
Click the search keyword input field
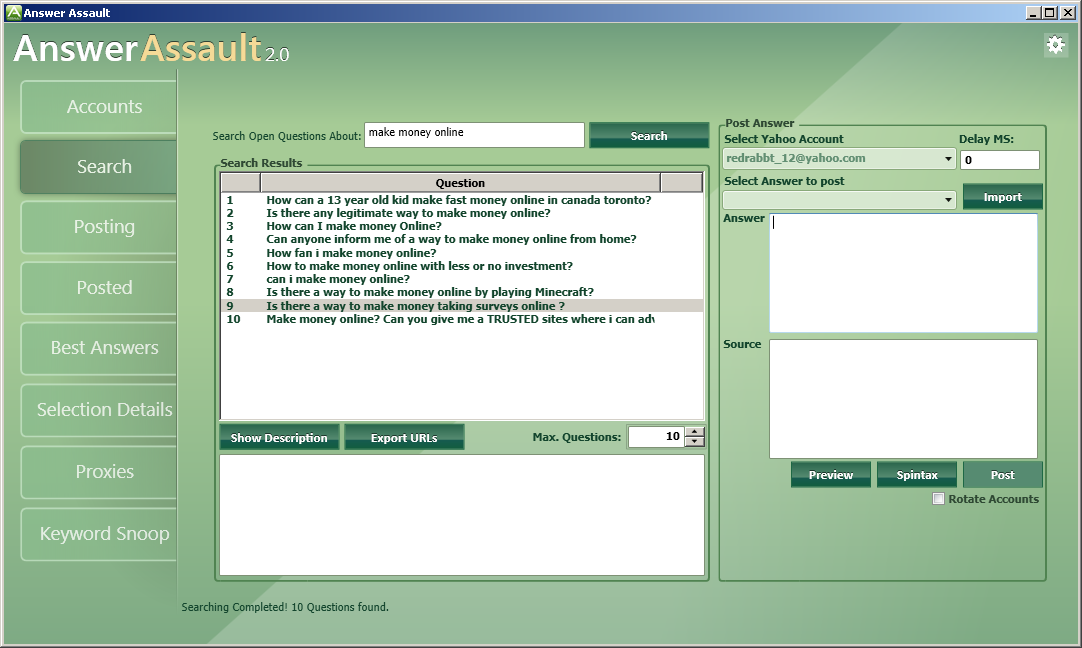tap(474, 135)
